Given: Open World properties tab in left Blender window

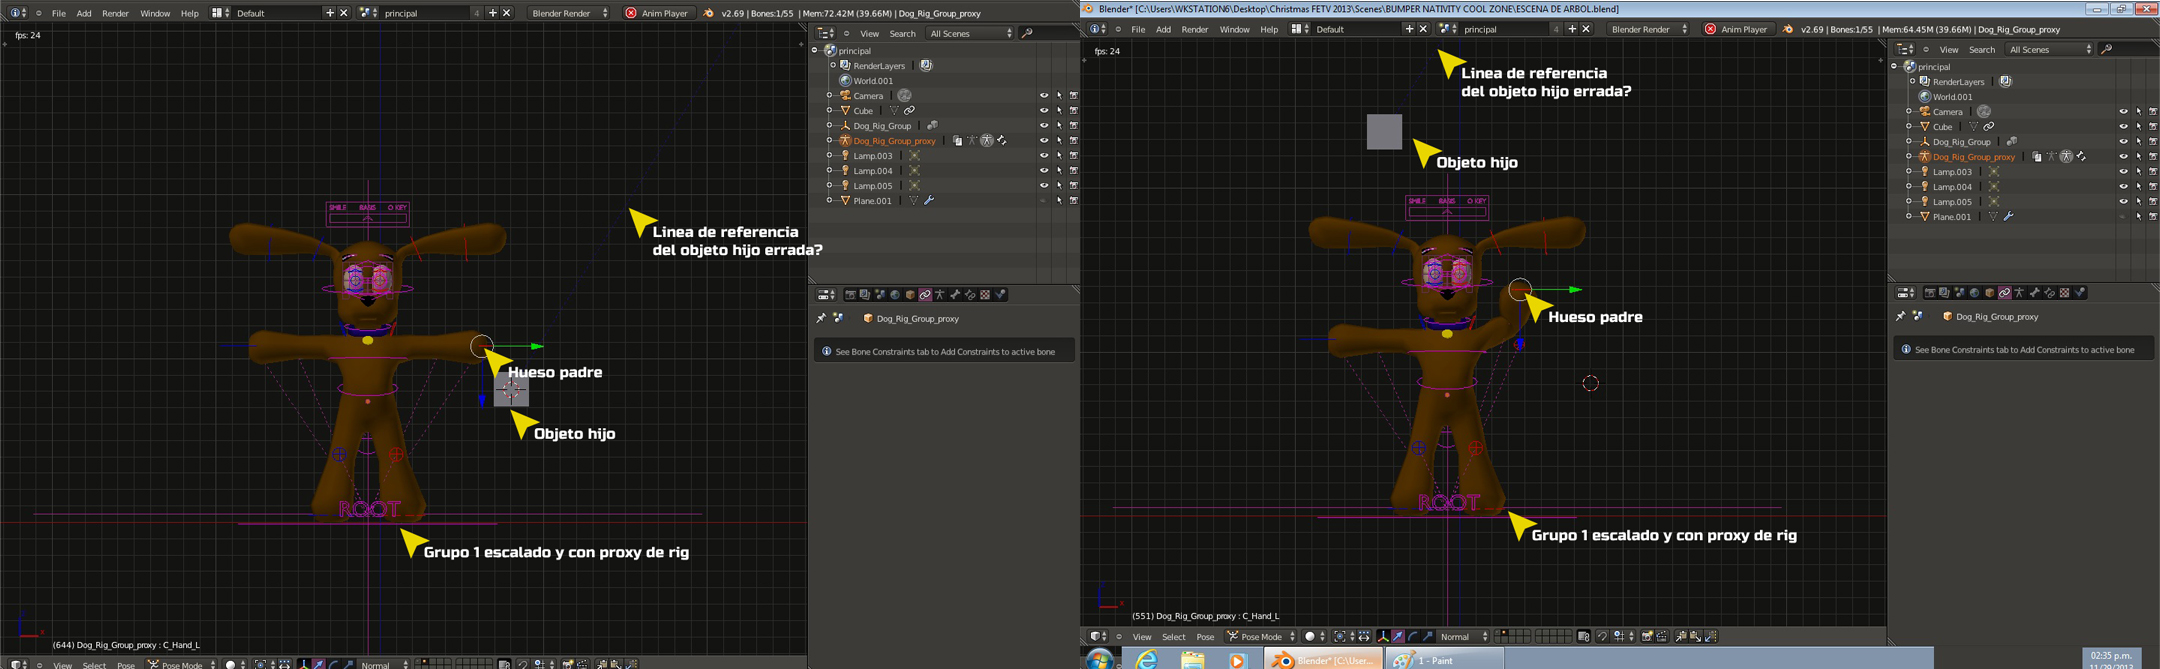Looking at the screenshot, I should pyautogui.click(x=895, y=295).
